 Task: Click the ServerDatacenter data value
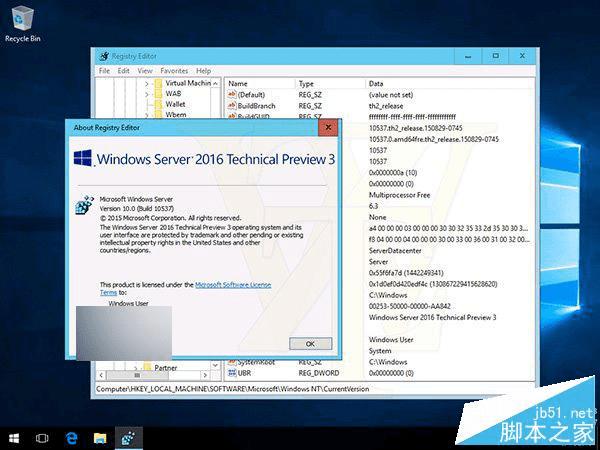[395, 251]
